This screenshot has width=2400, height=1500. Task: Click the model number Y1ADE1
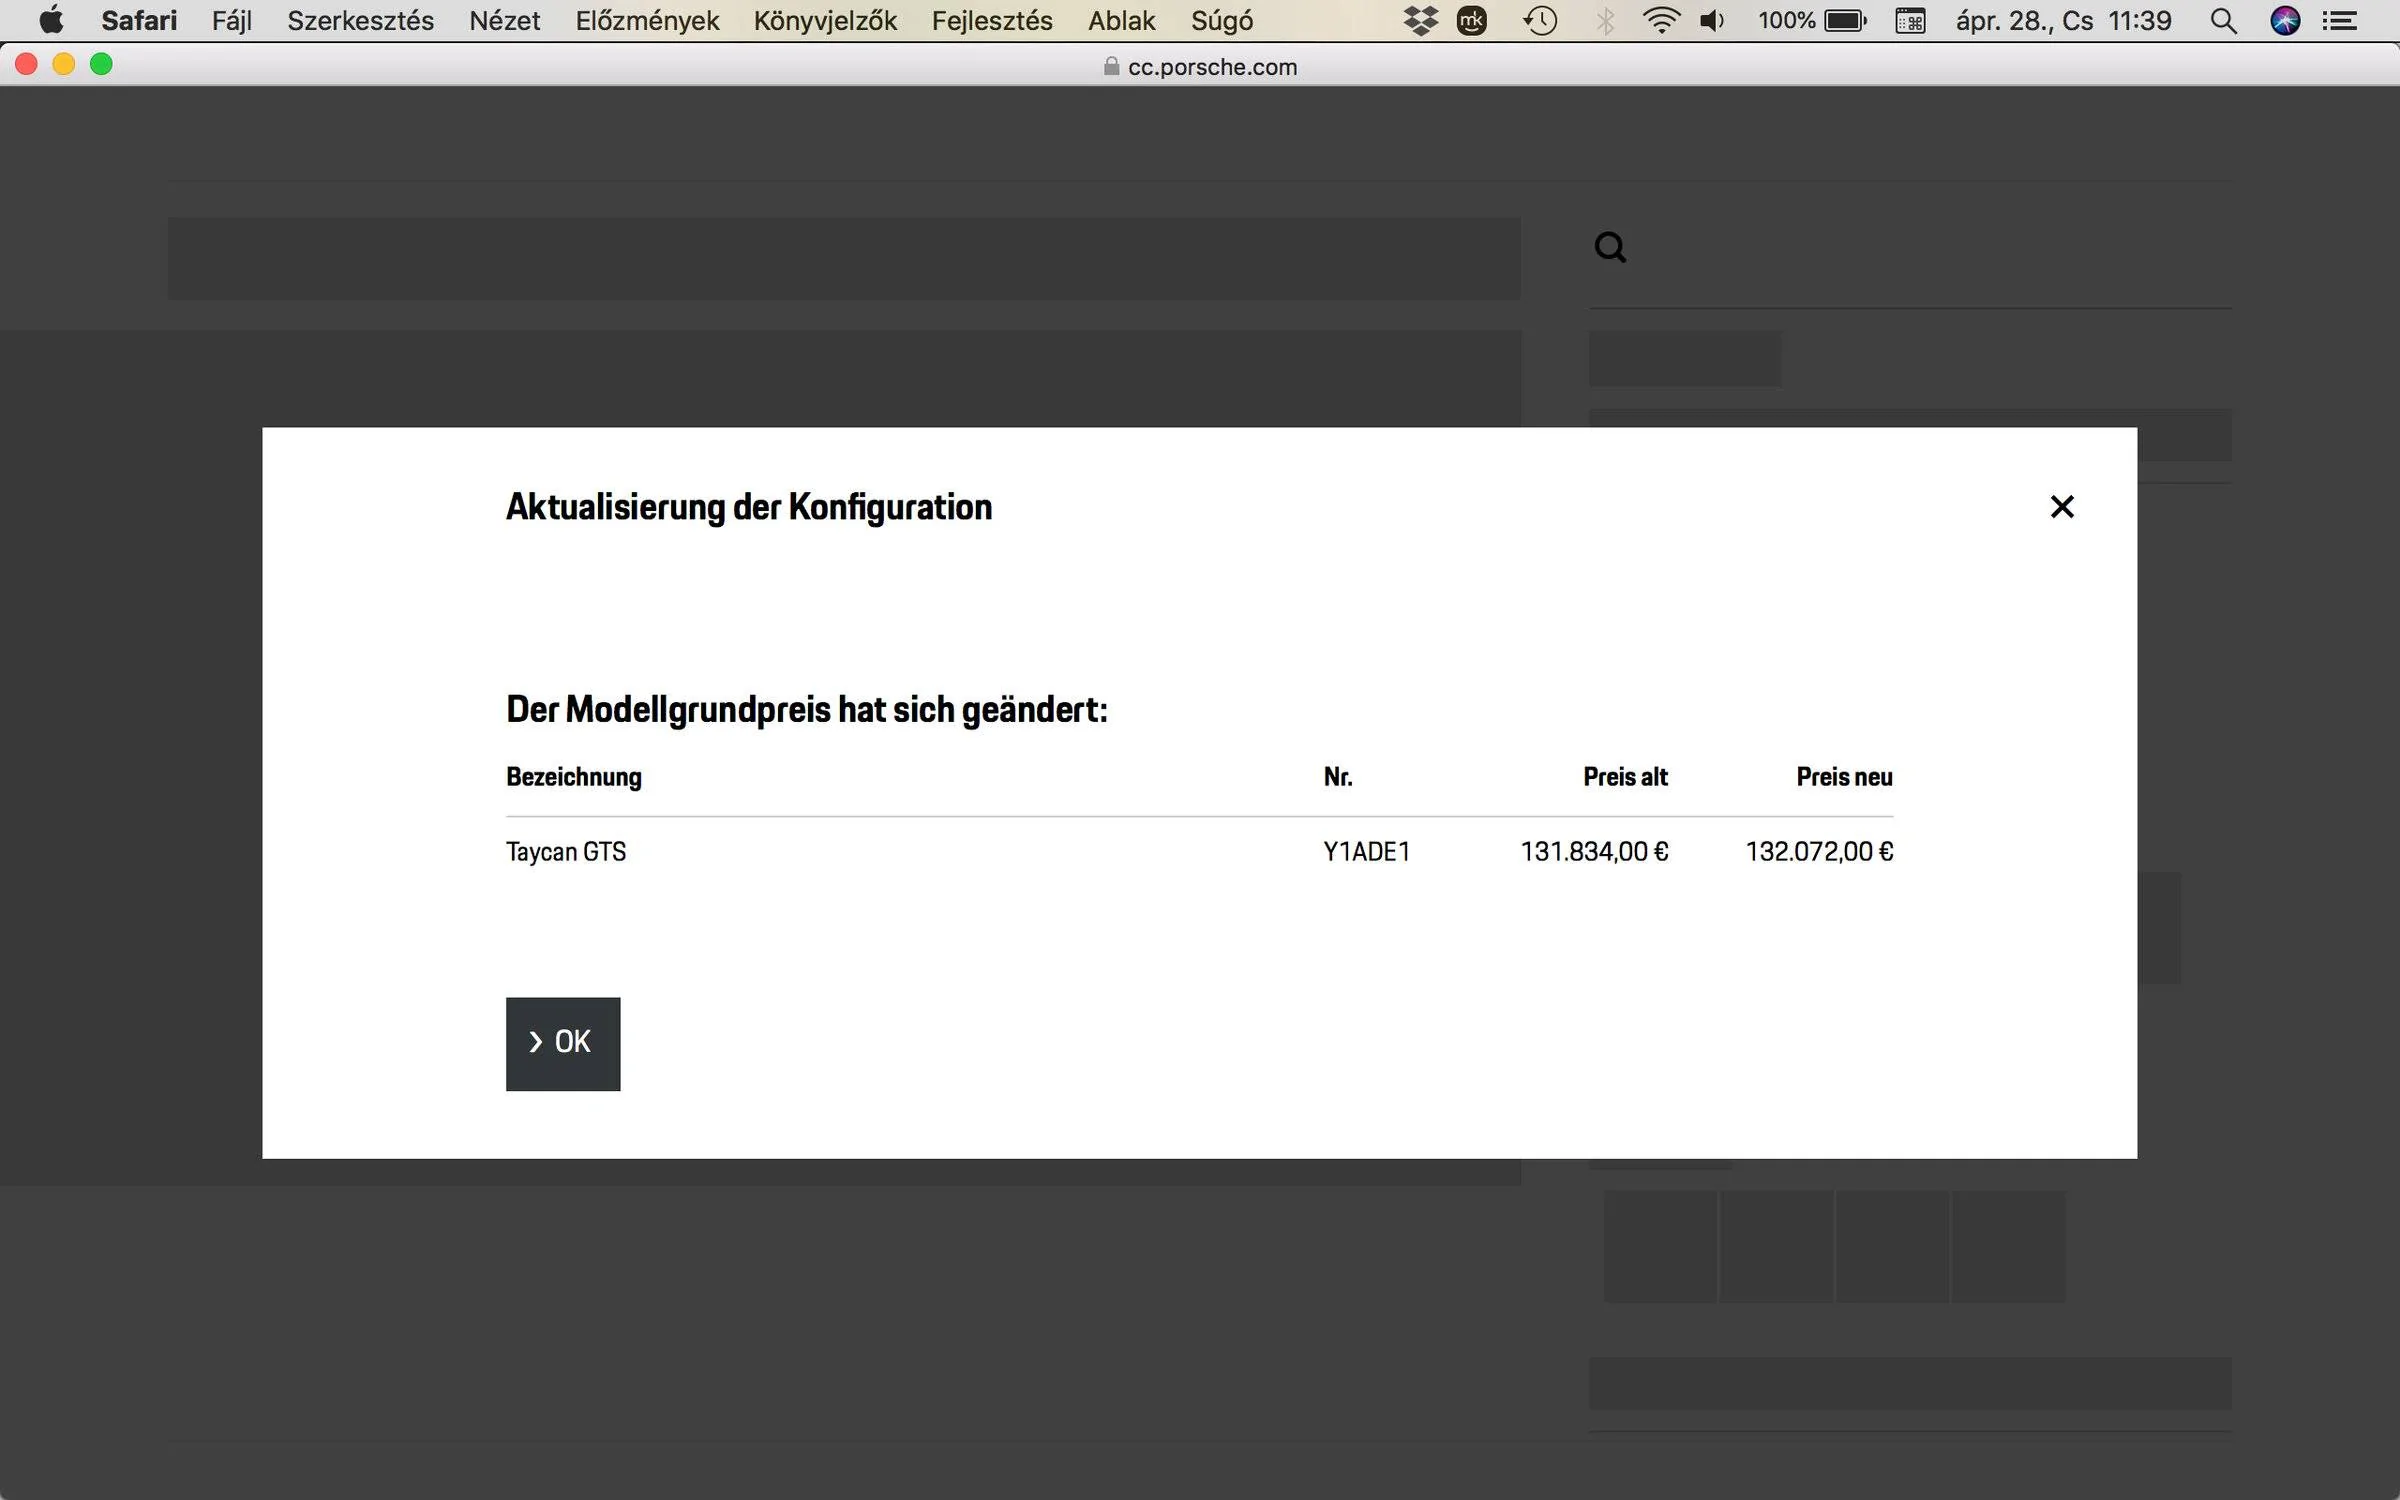(1366, 852)
